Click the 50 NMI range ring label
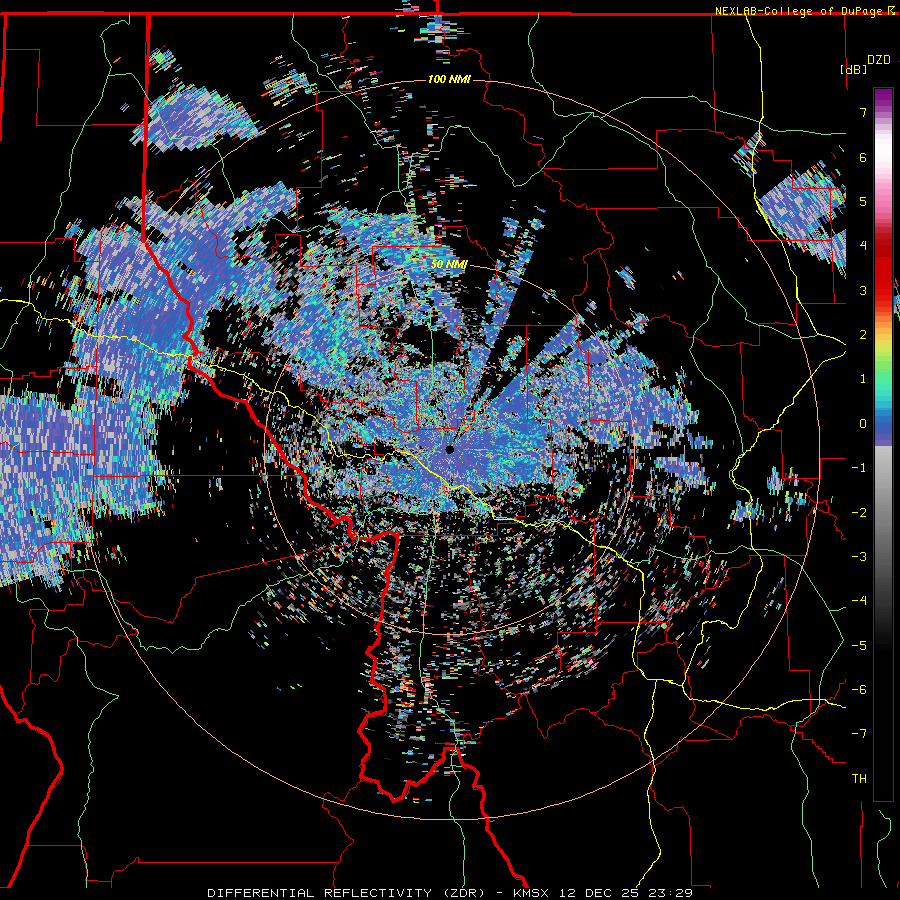 click(x=449, y=264)
